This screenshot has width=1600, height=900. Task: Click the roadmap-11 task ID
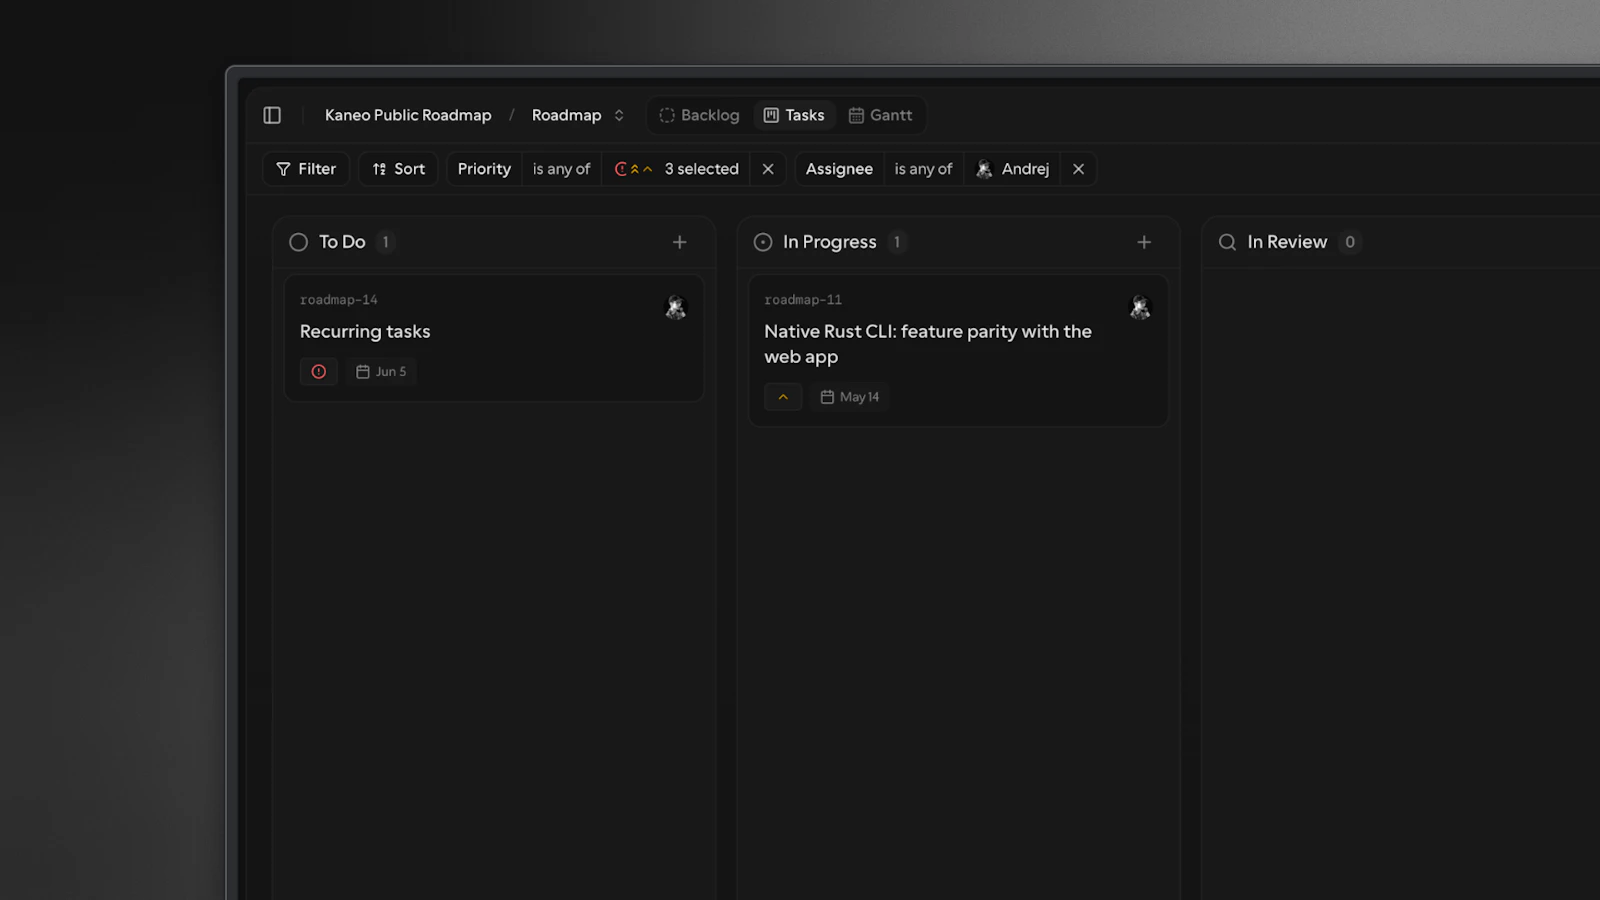803,300
